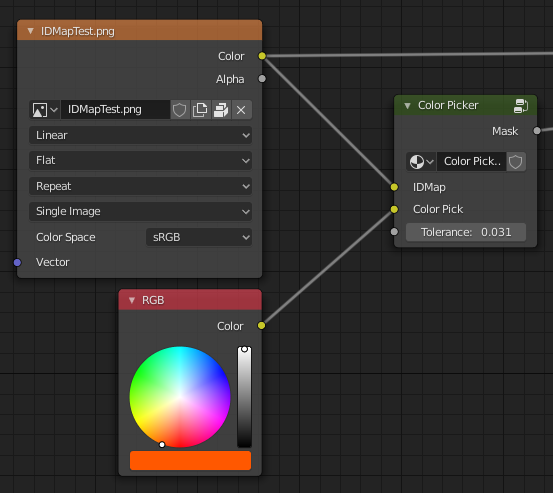Image resolution: width=553 pixels, height=493 pixels.
Task: Click the RGB node Color output socket
Action: click(261, 325)
